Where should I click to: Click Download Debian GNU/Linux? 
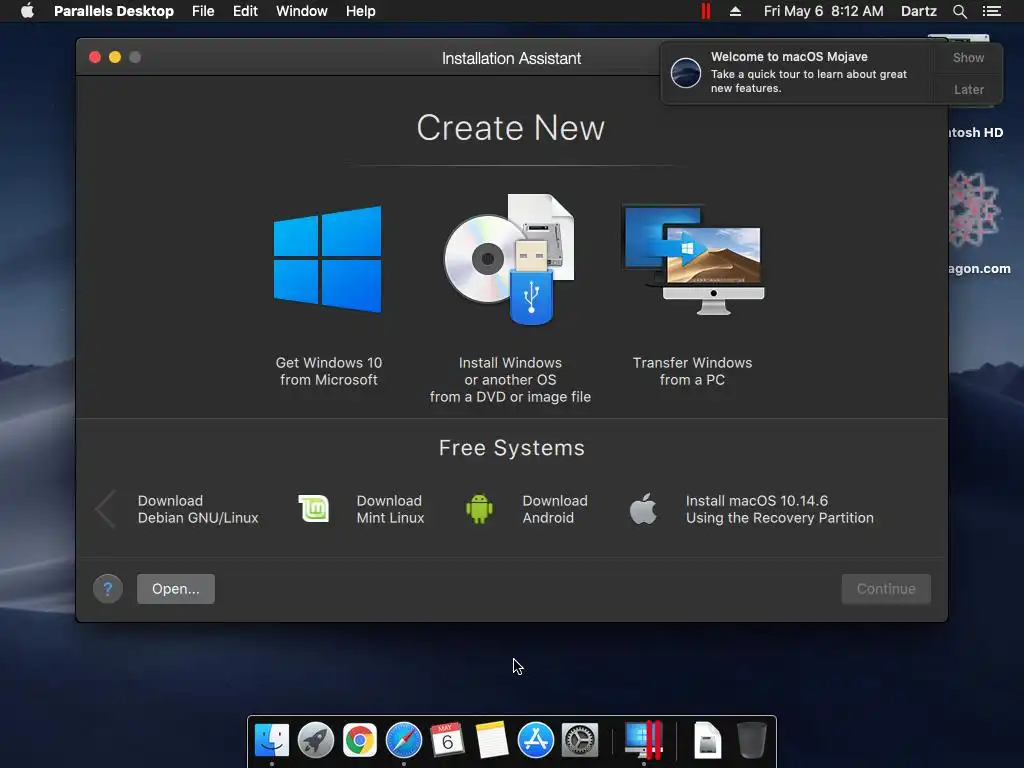point(198,509)
